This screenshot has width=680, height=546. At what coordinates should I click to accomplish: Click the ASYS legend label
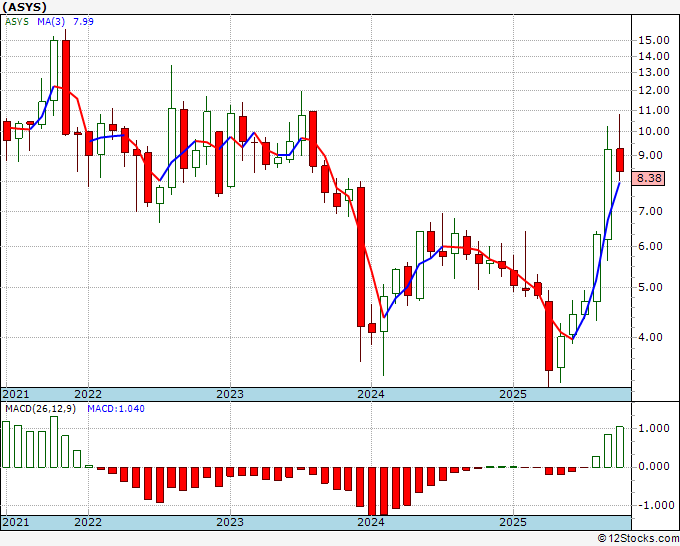(17, 22)
